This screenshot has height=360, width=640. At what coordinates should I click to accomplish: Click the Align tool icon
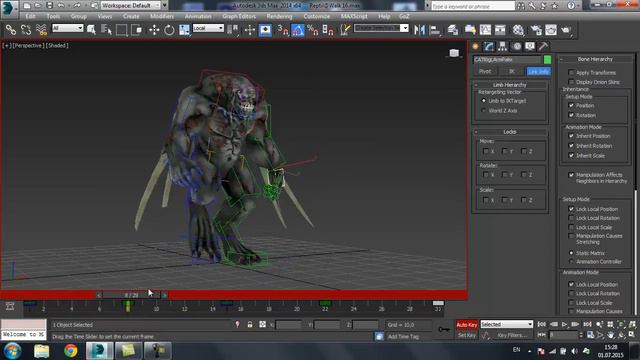point(435,30)
